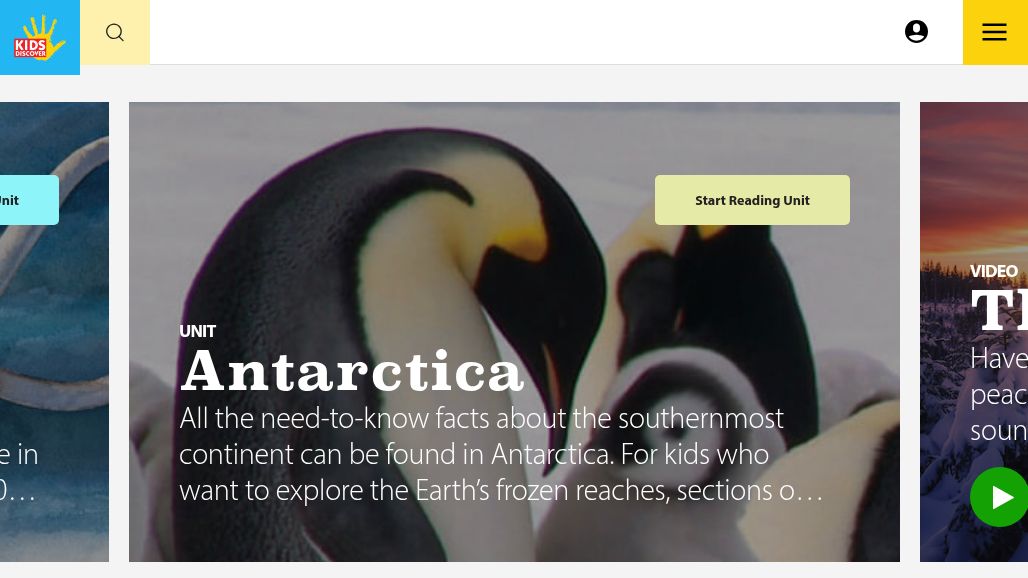Open the previous carousel card on the left
The width and height of the screenshot is (1028, 578).
[54, 332]
